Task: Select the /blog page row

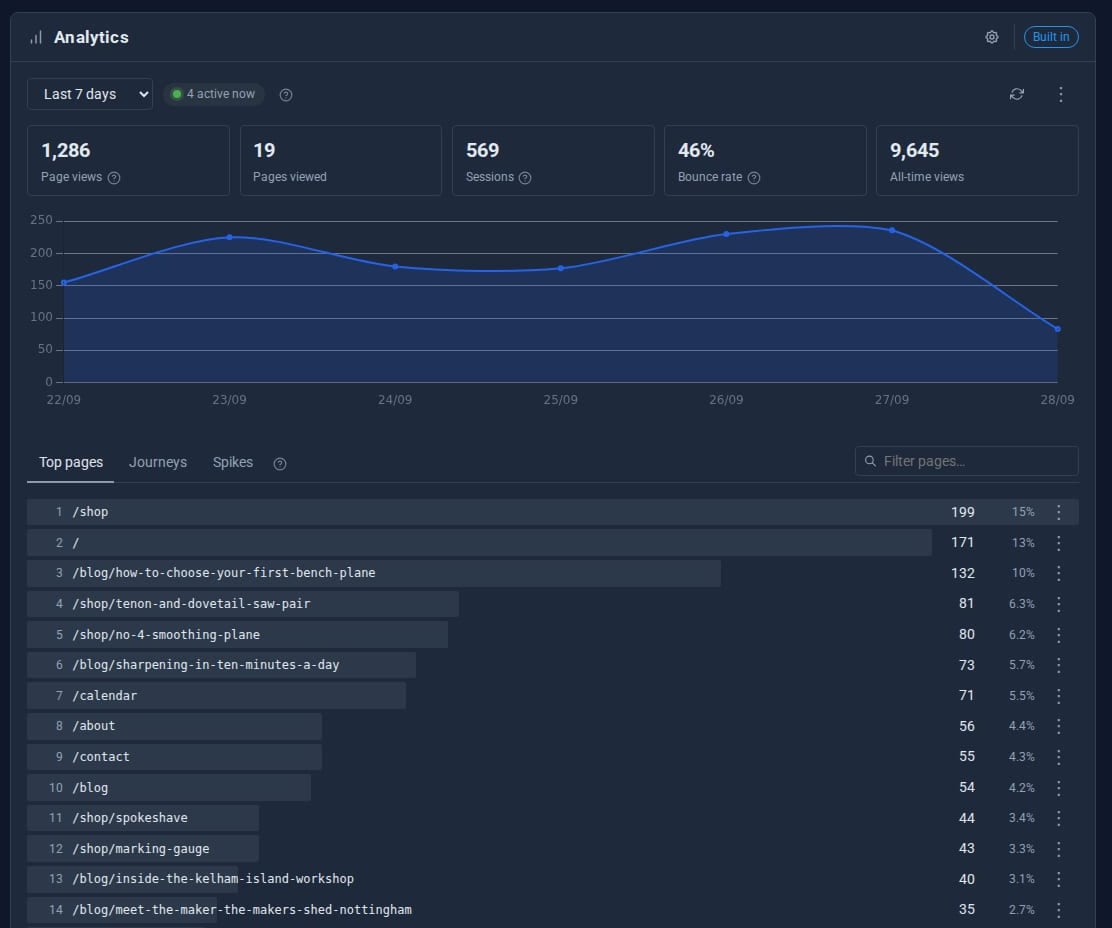Action: (x=552, y=788)
